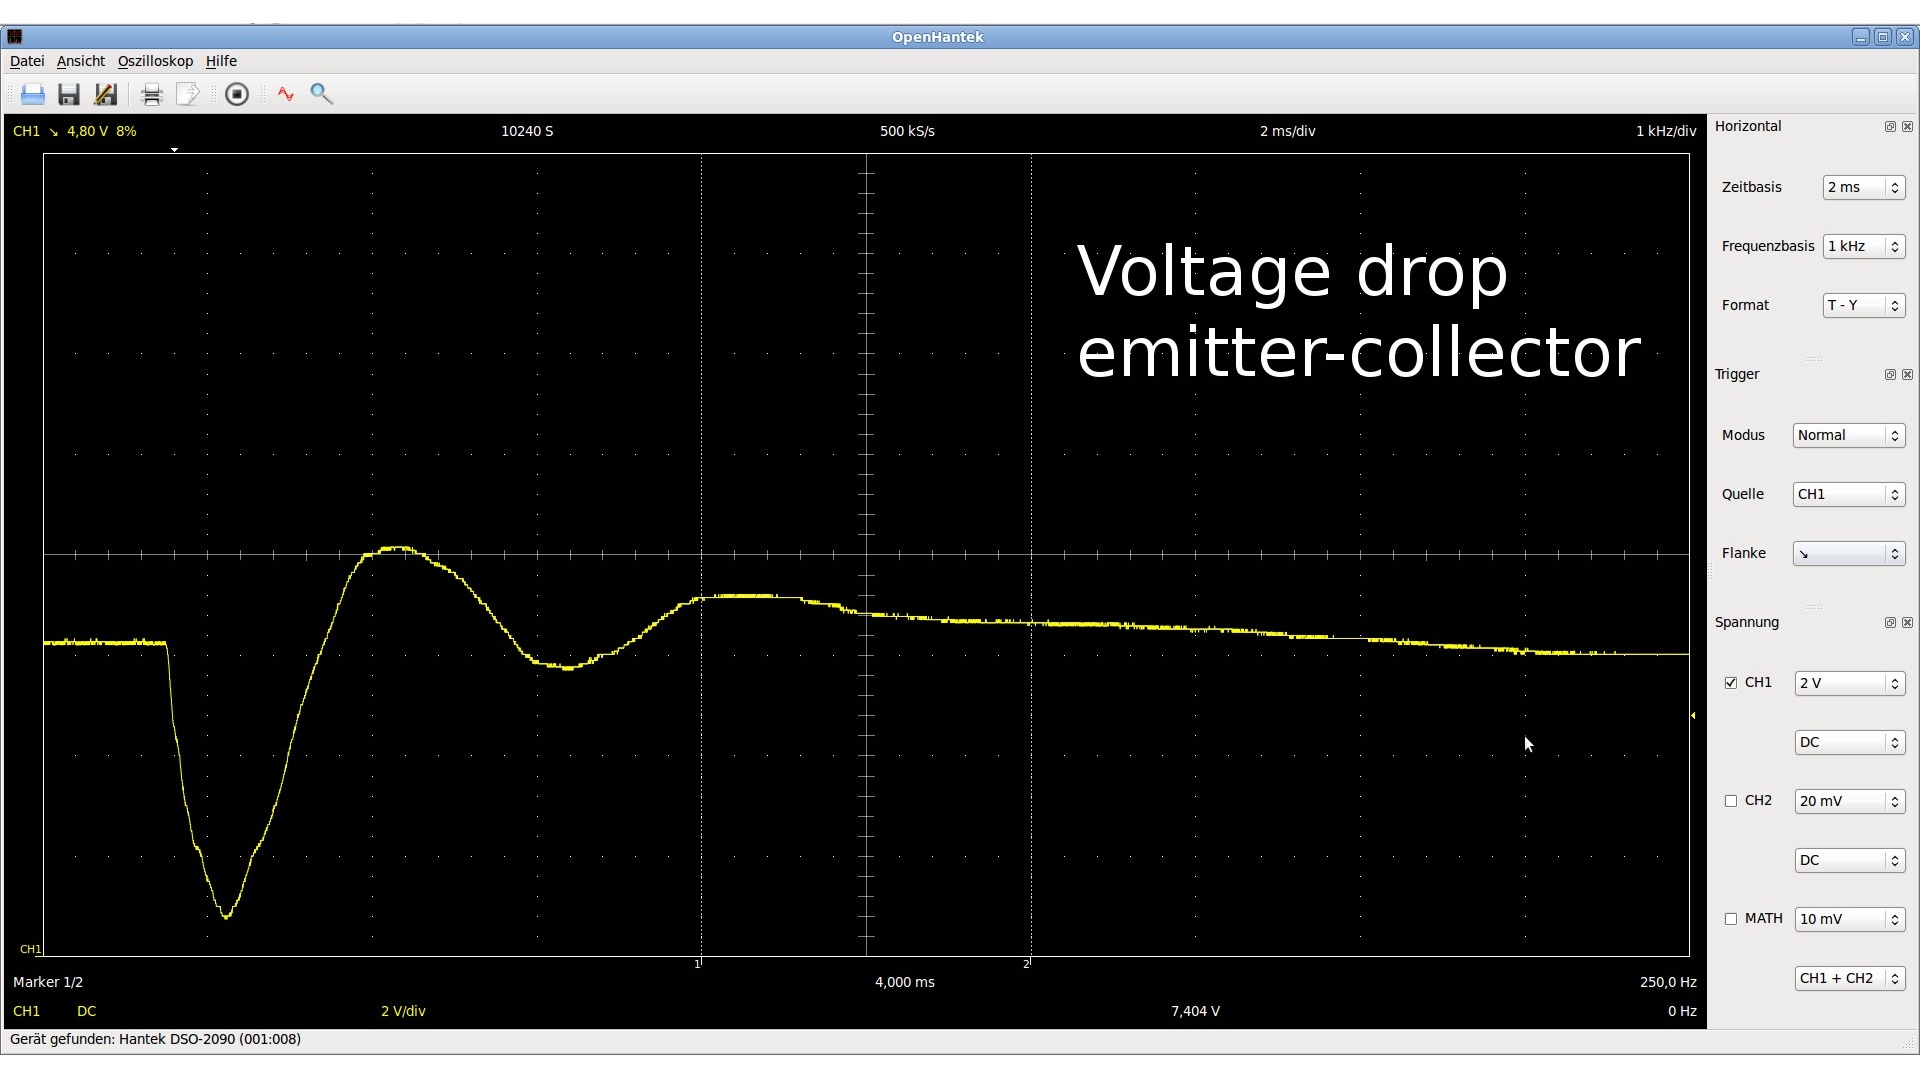1920x1080 pixels.
Task: Click the Print icon in toolbar
Action: pos(151,94)
